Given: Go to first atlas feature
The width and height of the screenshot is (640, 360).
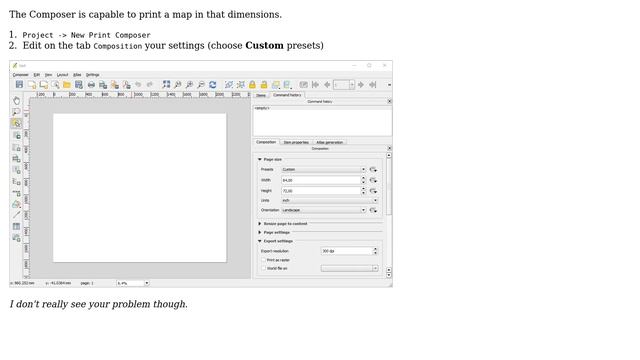Looking at the screenshot, I should tap(315, 84).
